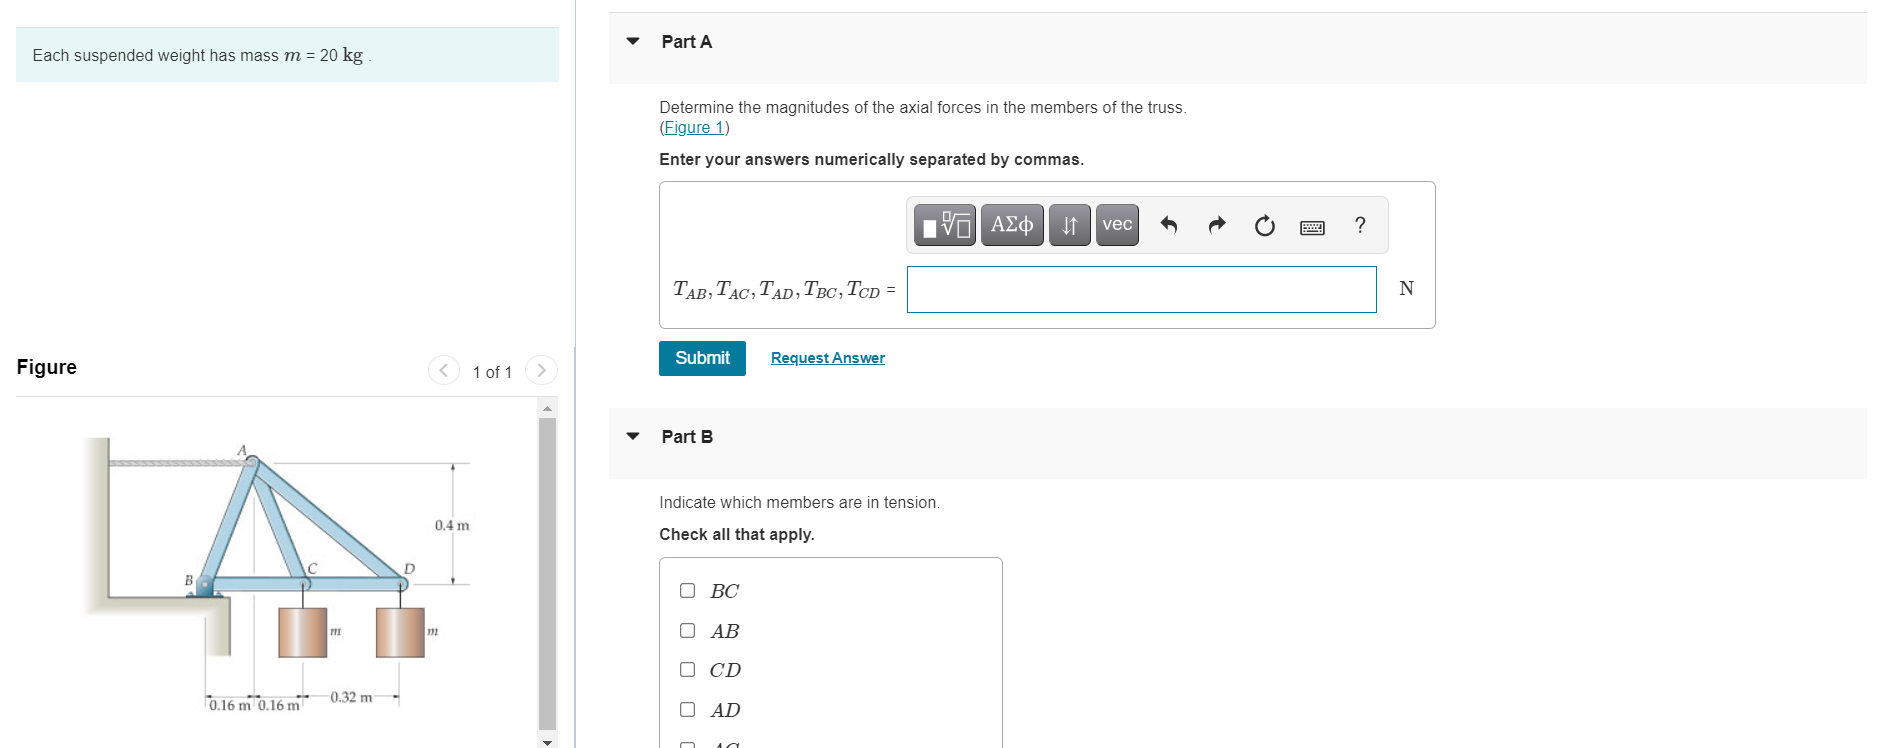The image size is (1881, 748).
Task: Redo the answer edit
Action: pos(1216,225)
